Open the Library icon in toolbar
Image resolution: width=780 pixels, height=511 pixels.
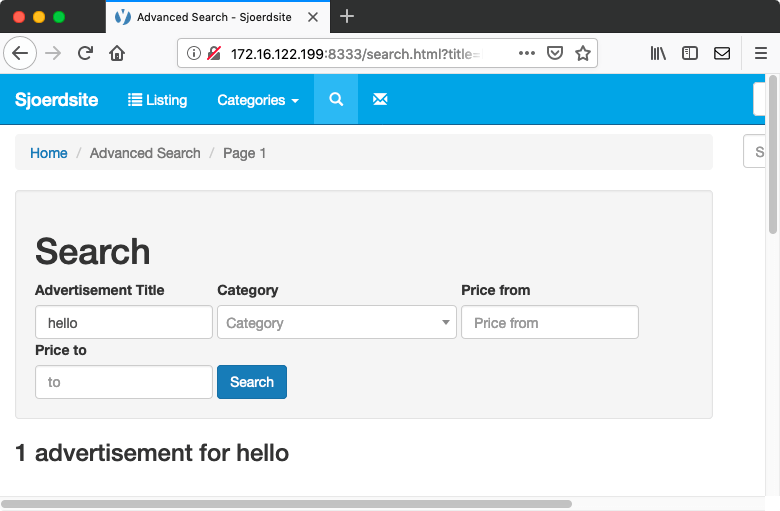pos(658,53)
